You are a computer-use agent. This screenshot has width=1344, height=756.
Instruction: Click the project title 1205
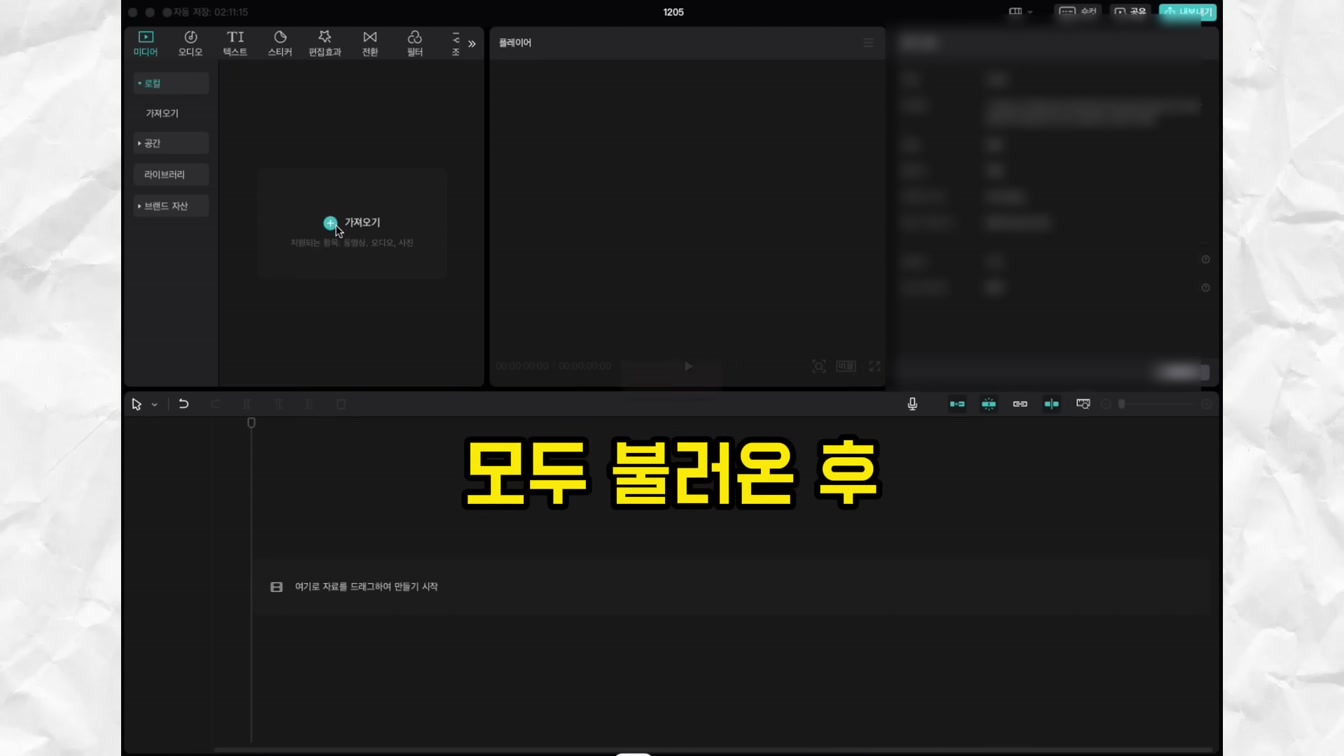pyautogui.click(x=674, y=12)
